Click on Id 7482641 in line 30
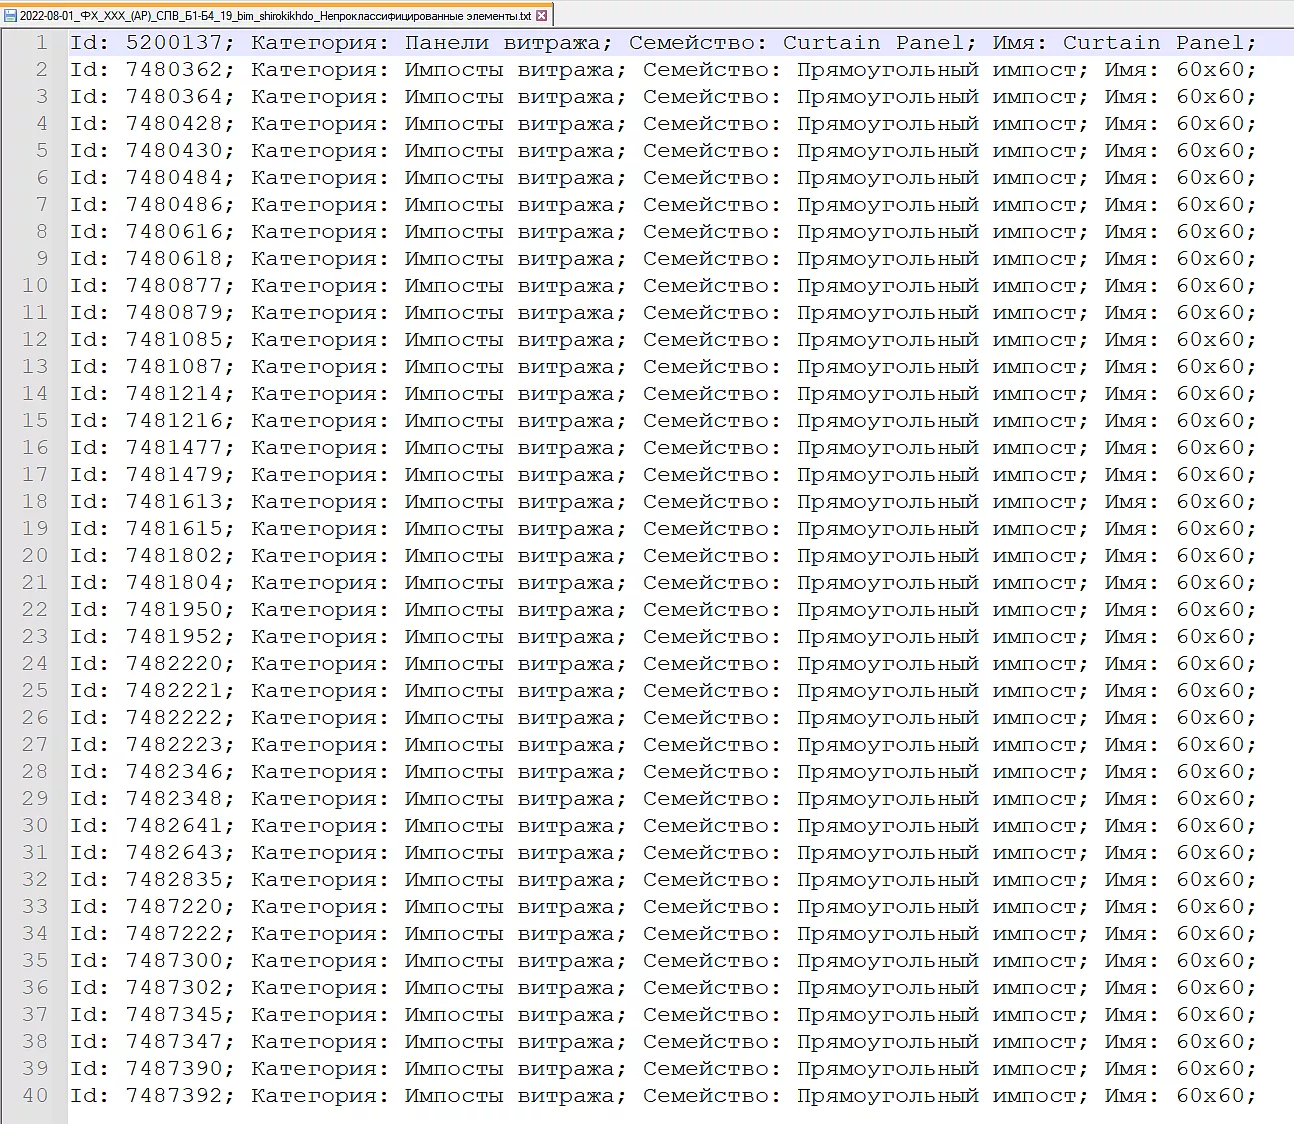 coord(174,826)
